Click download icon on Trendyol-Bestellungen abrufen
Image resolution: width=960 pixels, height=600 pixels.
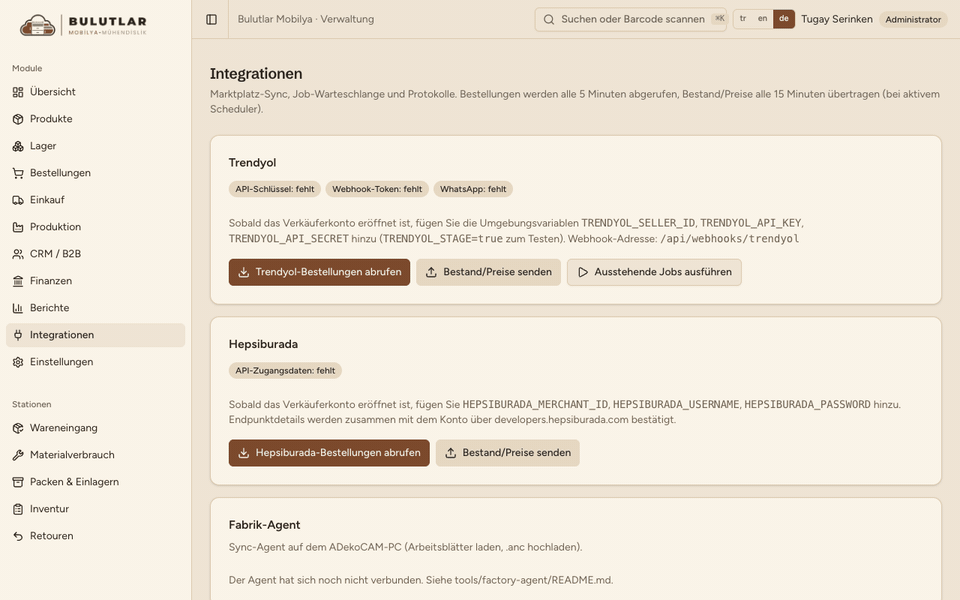[x=244, y=272]
